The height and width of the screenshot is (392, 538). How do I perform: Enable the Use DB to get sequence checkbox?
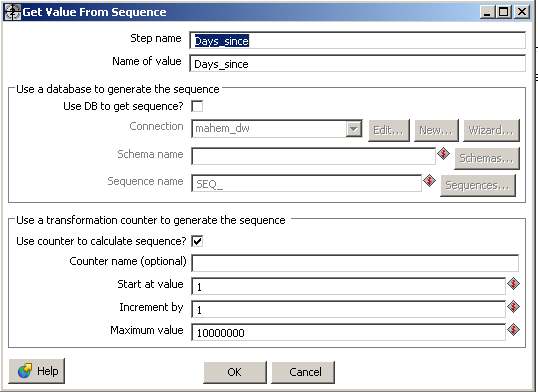coord(197,106)
